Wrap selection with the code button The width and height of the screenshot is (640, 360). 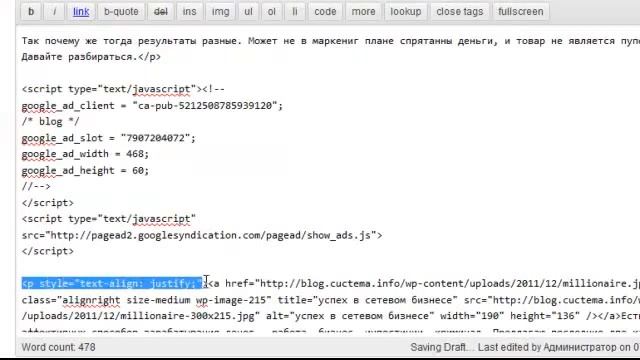click(x=325, y=11)
